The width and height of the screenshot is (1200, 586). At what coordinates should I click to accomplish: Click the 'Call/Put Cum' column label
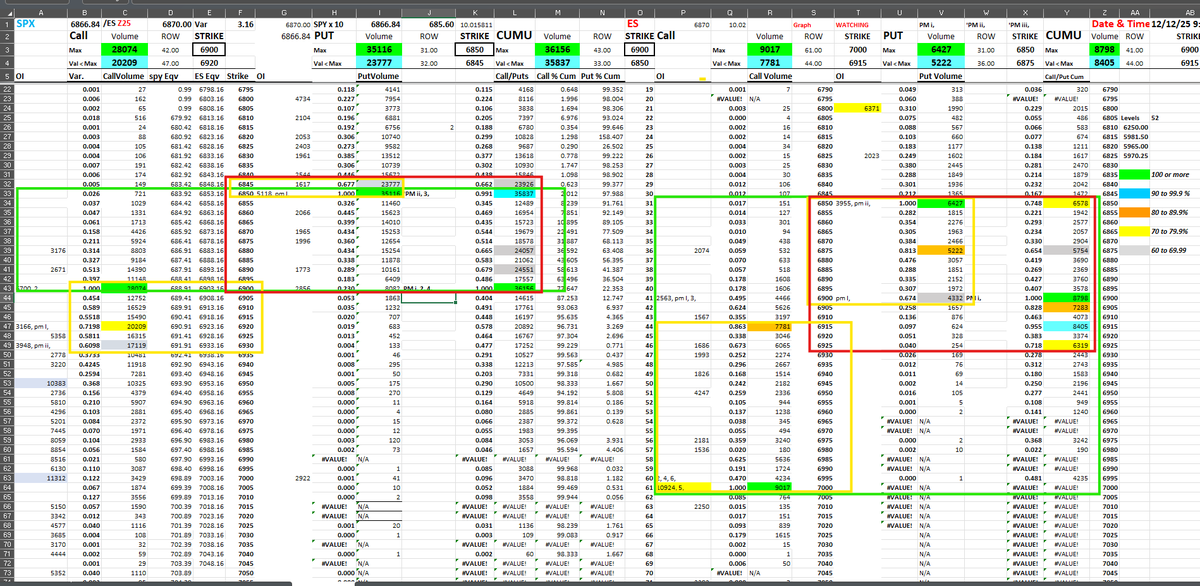pos(1066,74)
